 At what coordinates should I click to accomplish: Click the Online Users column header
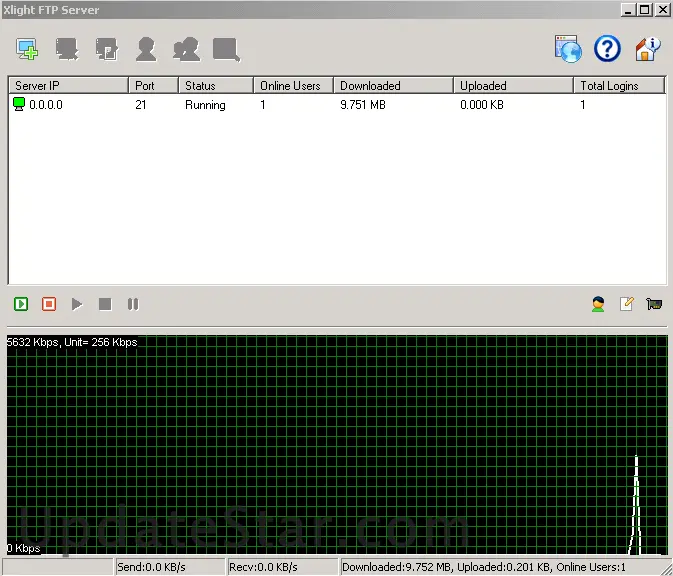coord(293,86)
